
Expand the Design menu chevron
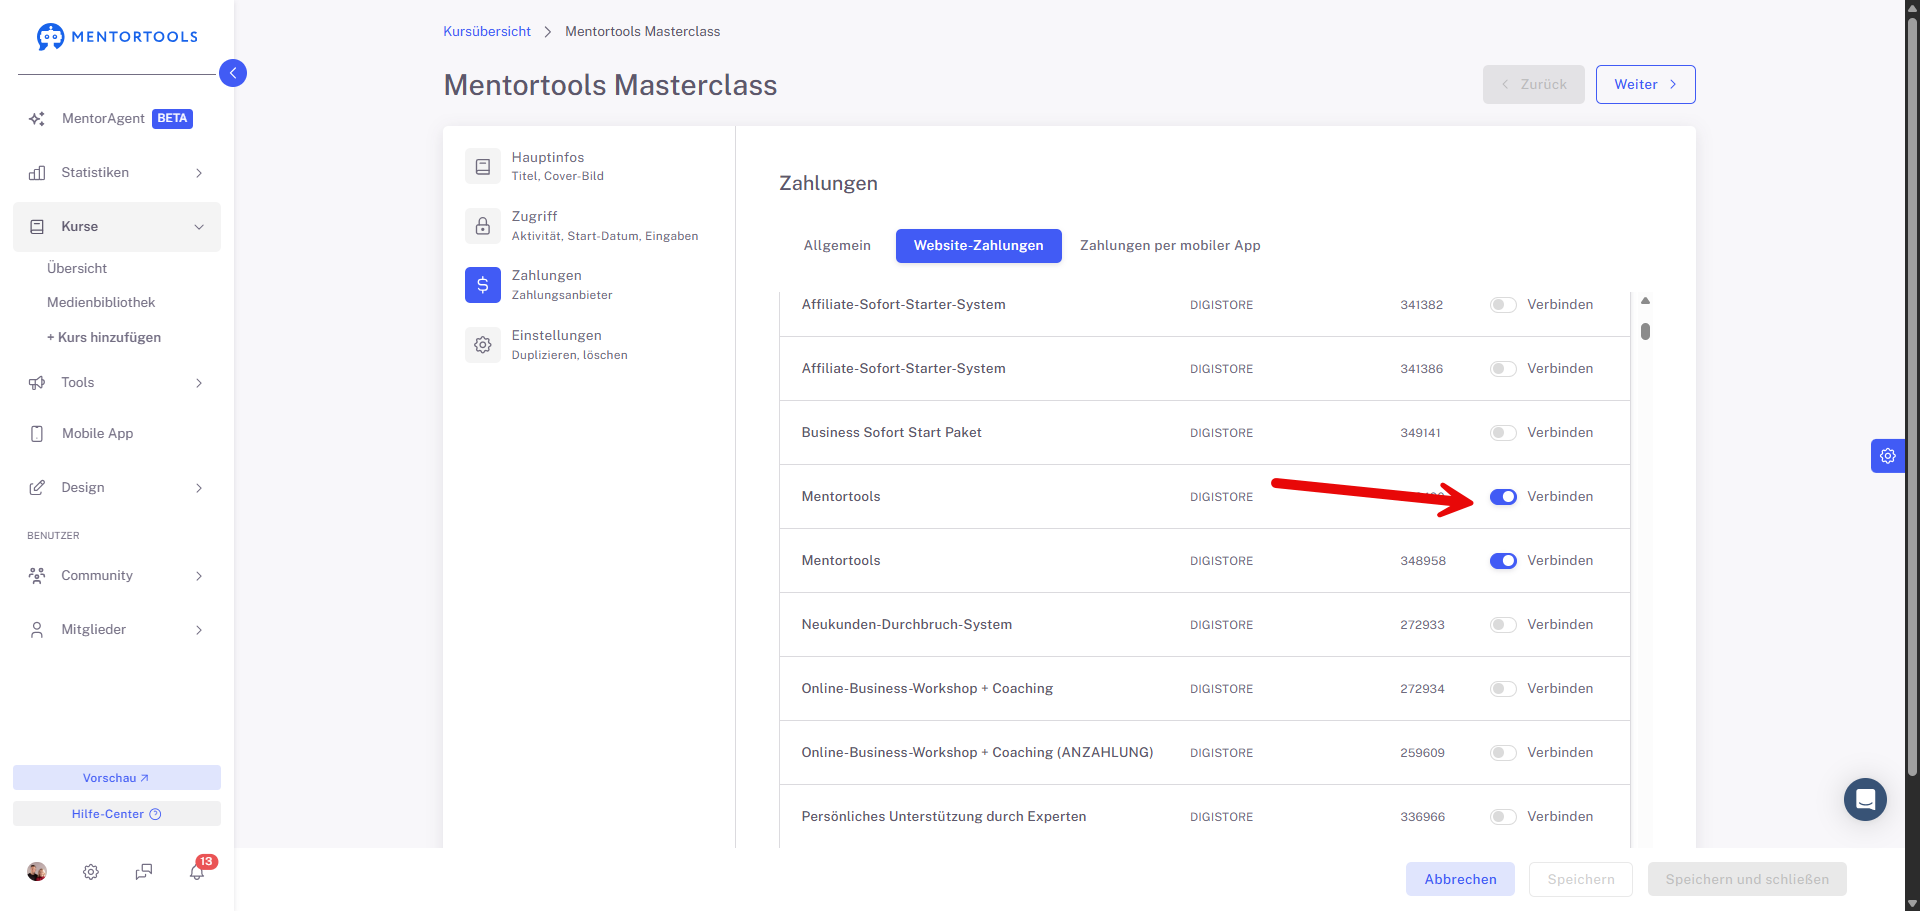click(199, 488)
